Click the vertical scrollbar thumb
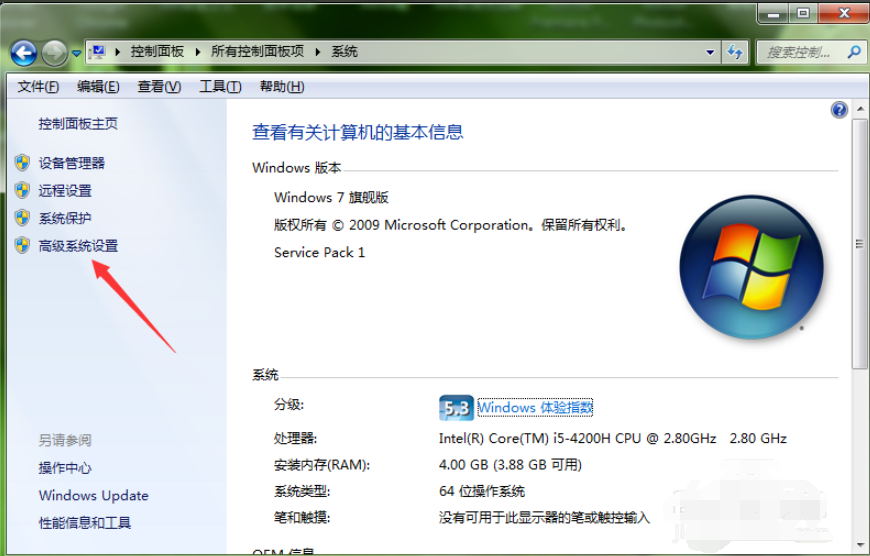 [859, 240]
